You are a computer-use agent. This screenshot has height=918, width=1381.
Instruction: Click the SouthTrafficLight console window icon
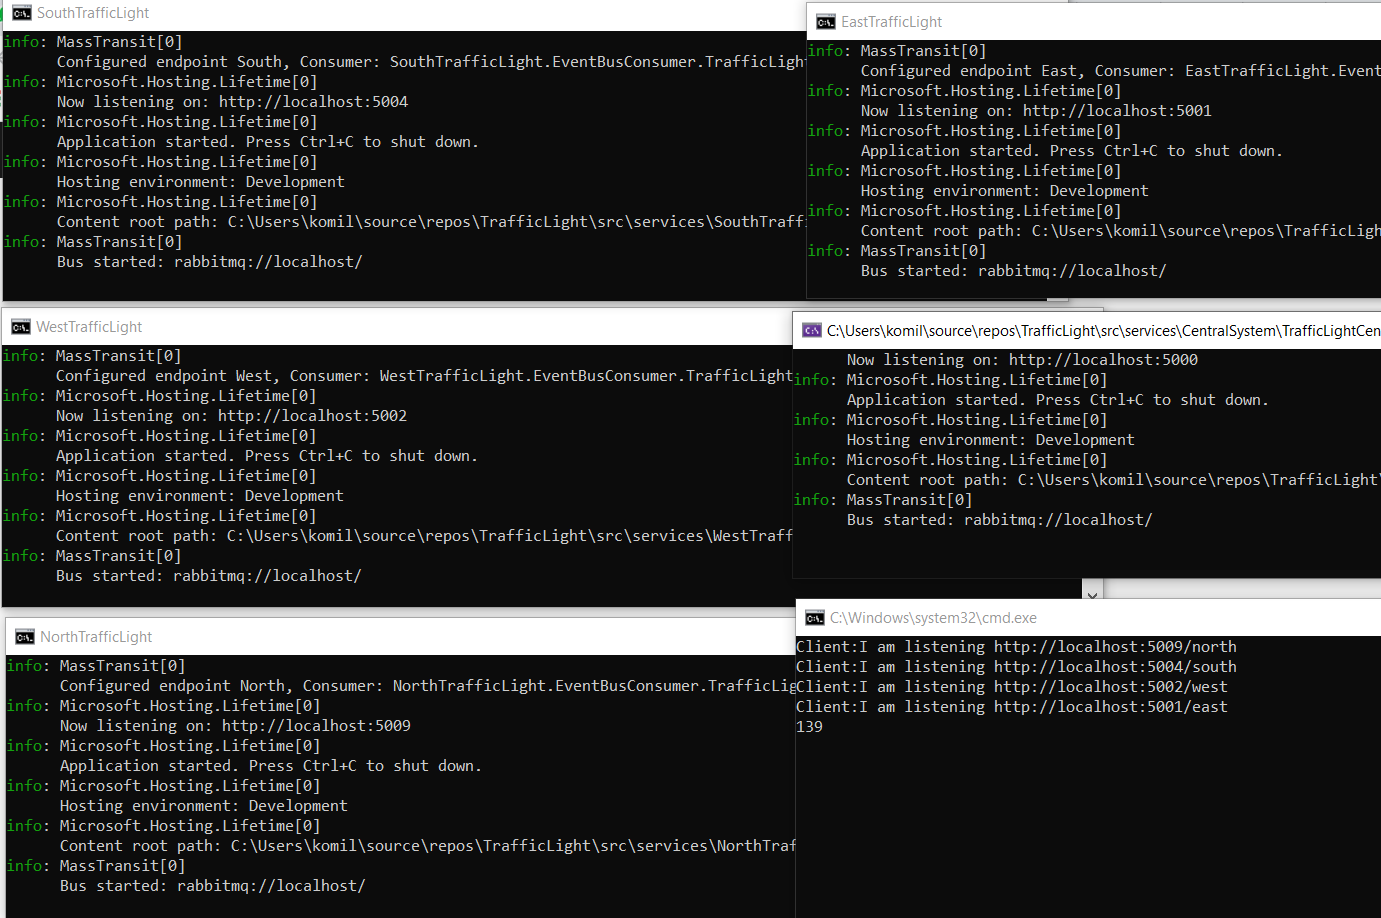click(x=22, y=13)
